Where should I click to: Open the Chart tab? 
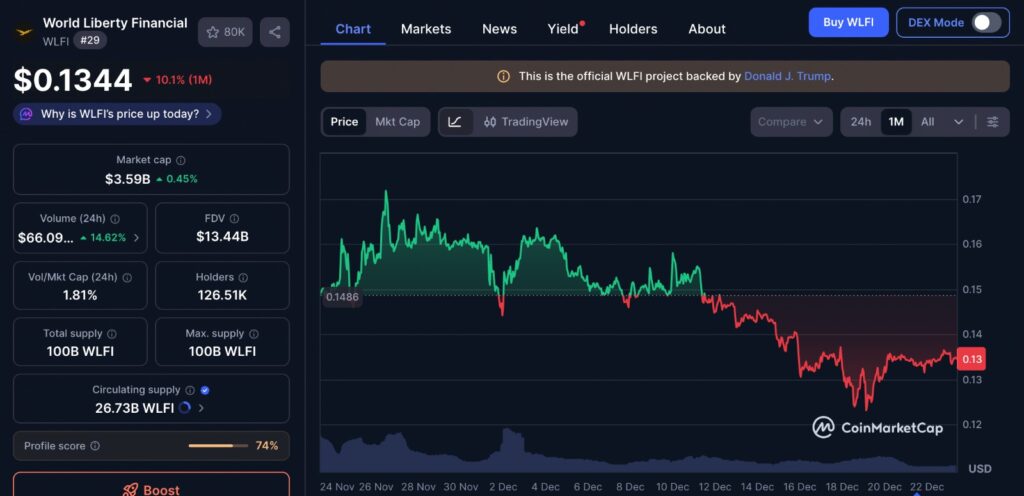pos(353,29)
